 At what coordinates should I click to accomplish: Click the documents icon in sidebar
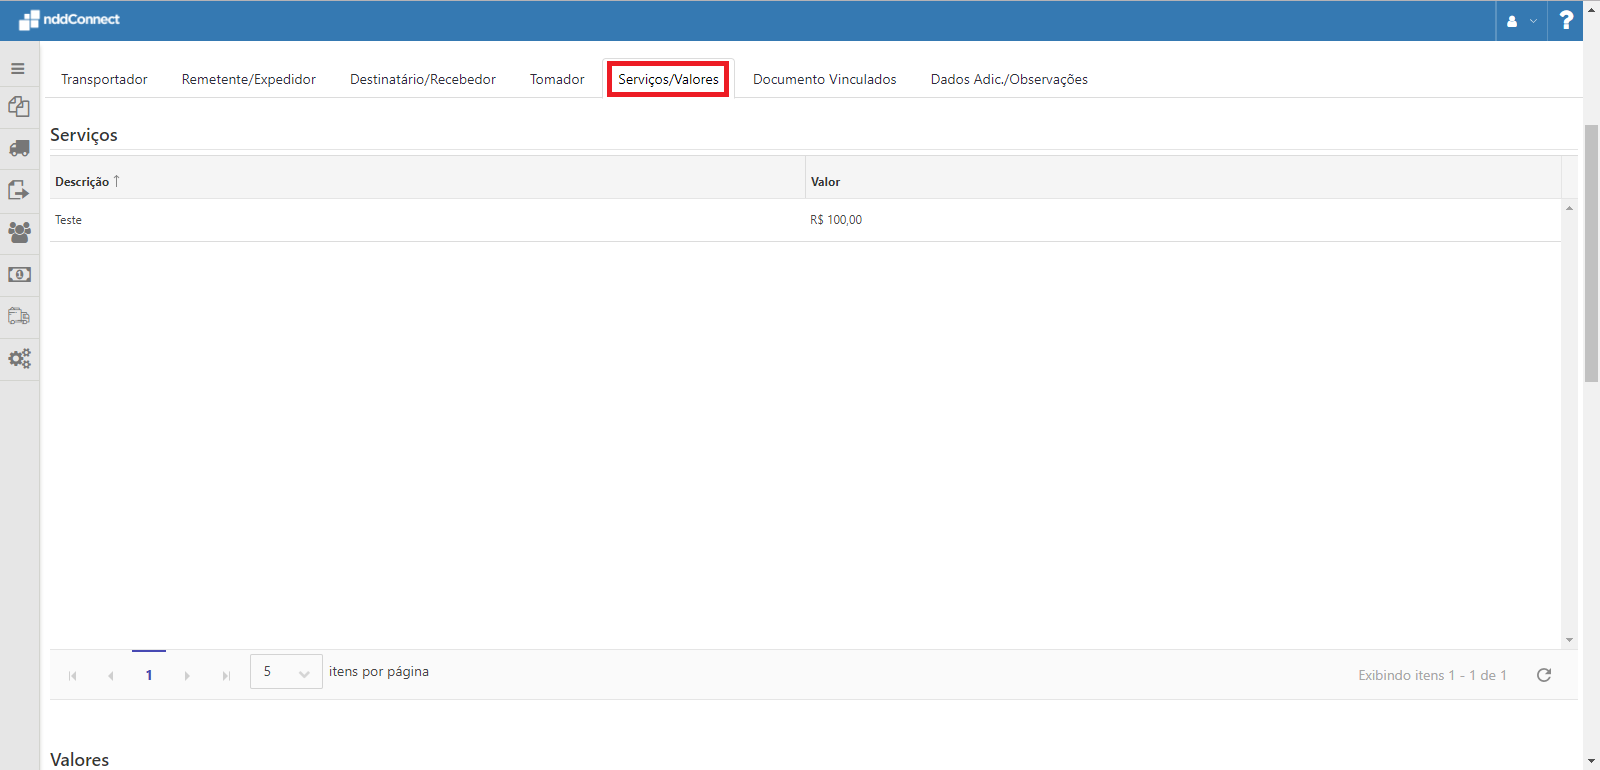point(19,107)
